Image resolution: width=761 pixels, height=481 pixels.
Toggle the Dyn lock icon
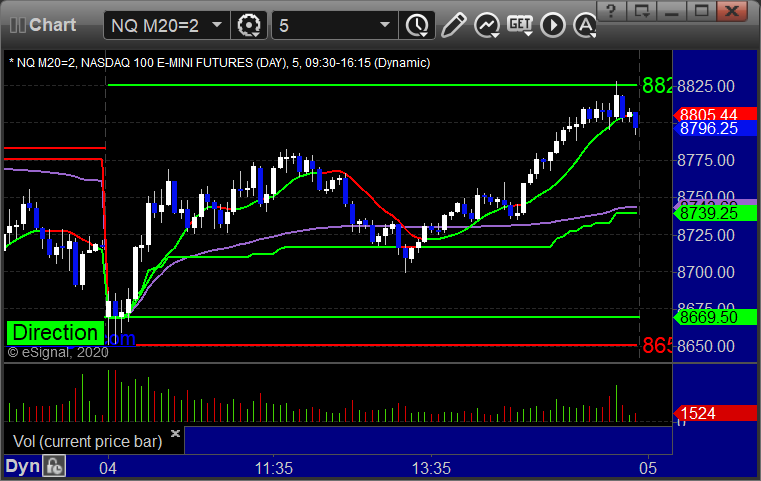point(54,466)
